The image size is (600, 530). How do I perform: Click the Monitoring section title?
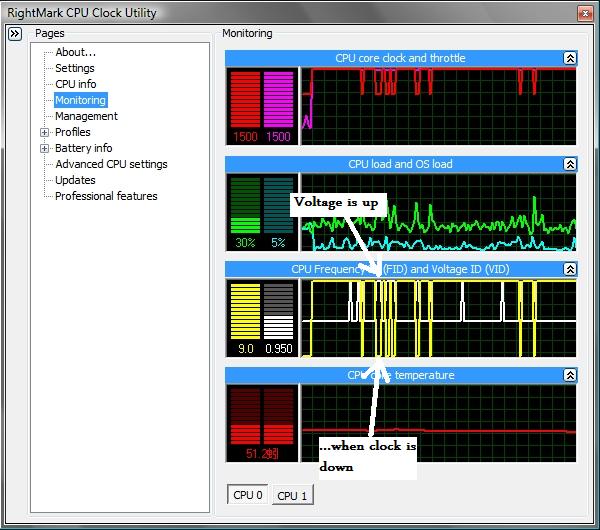247,34
